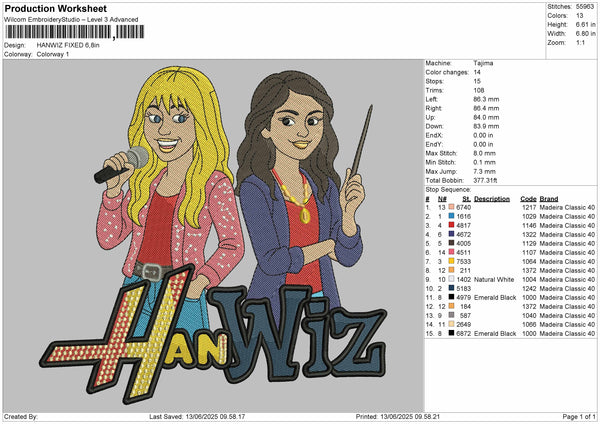The height and width of the screenshot is (424, 600).
Task: Click the 'Production Worksheet' title
Action: point(56,8)
